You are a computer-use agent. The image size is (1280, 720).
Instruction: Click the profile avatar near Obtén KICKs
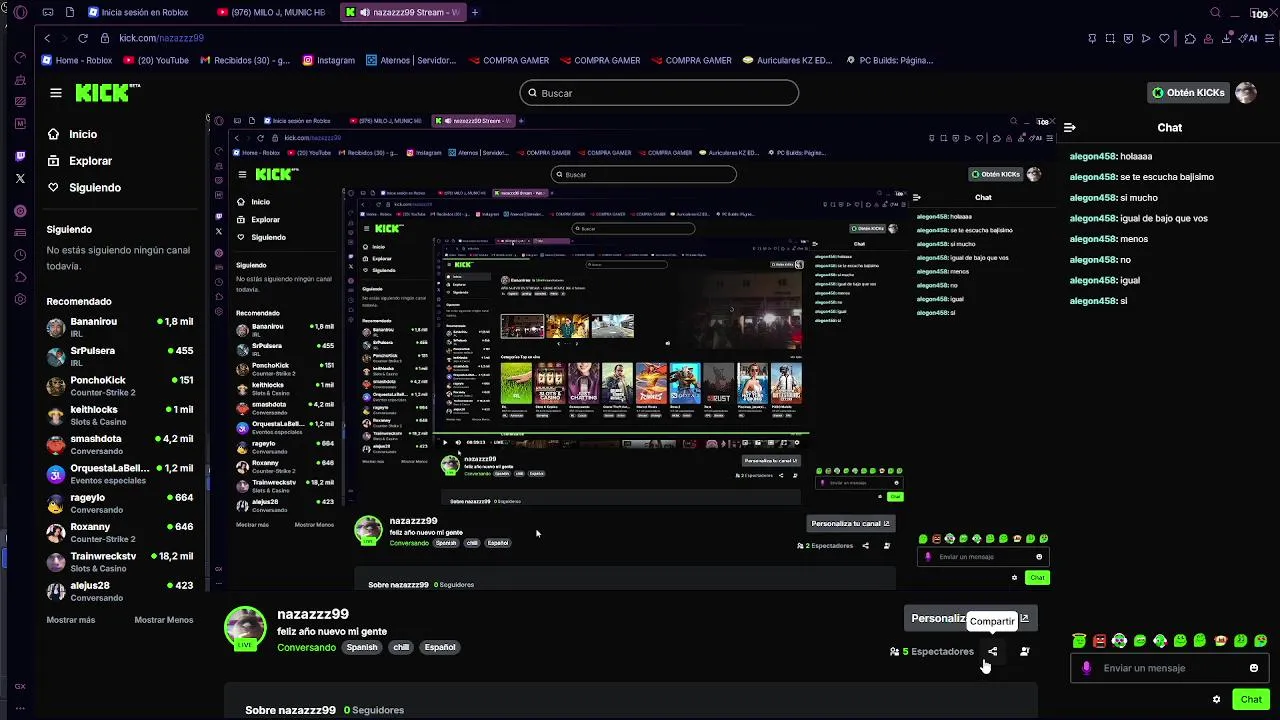[1245, 93]
